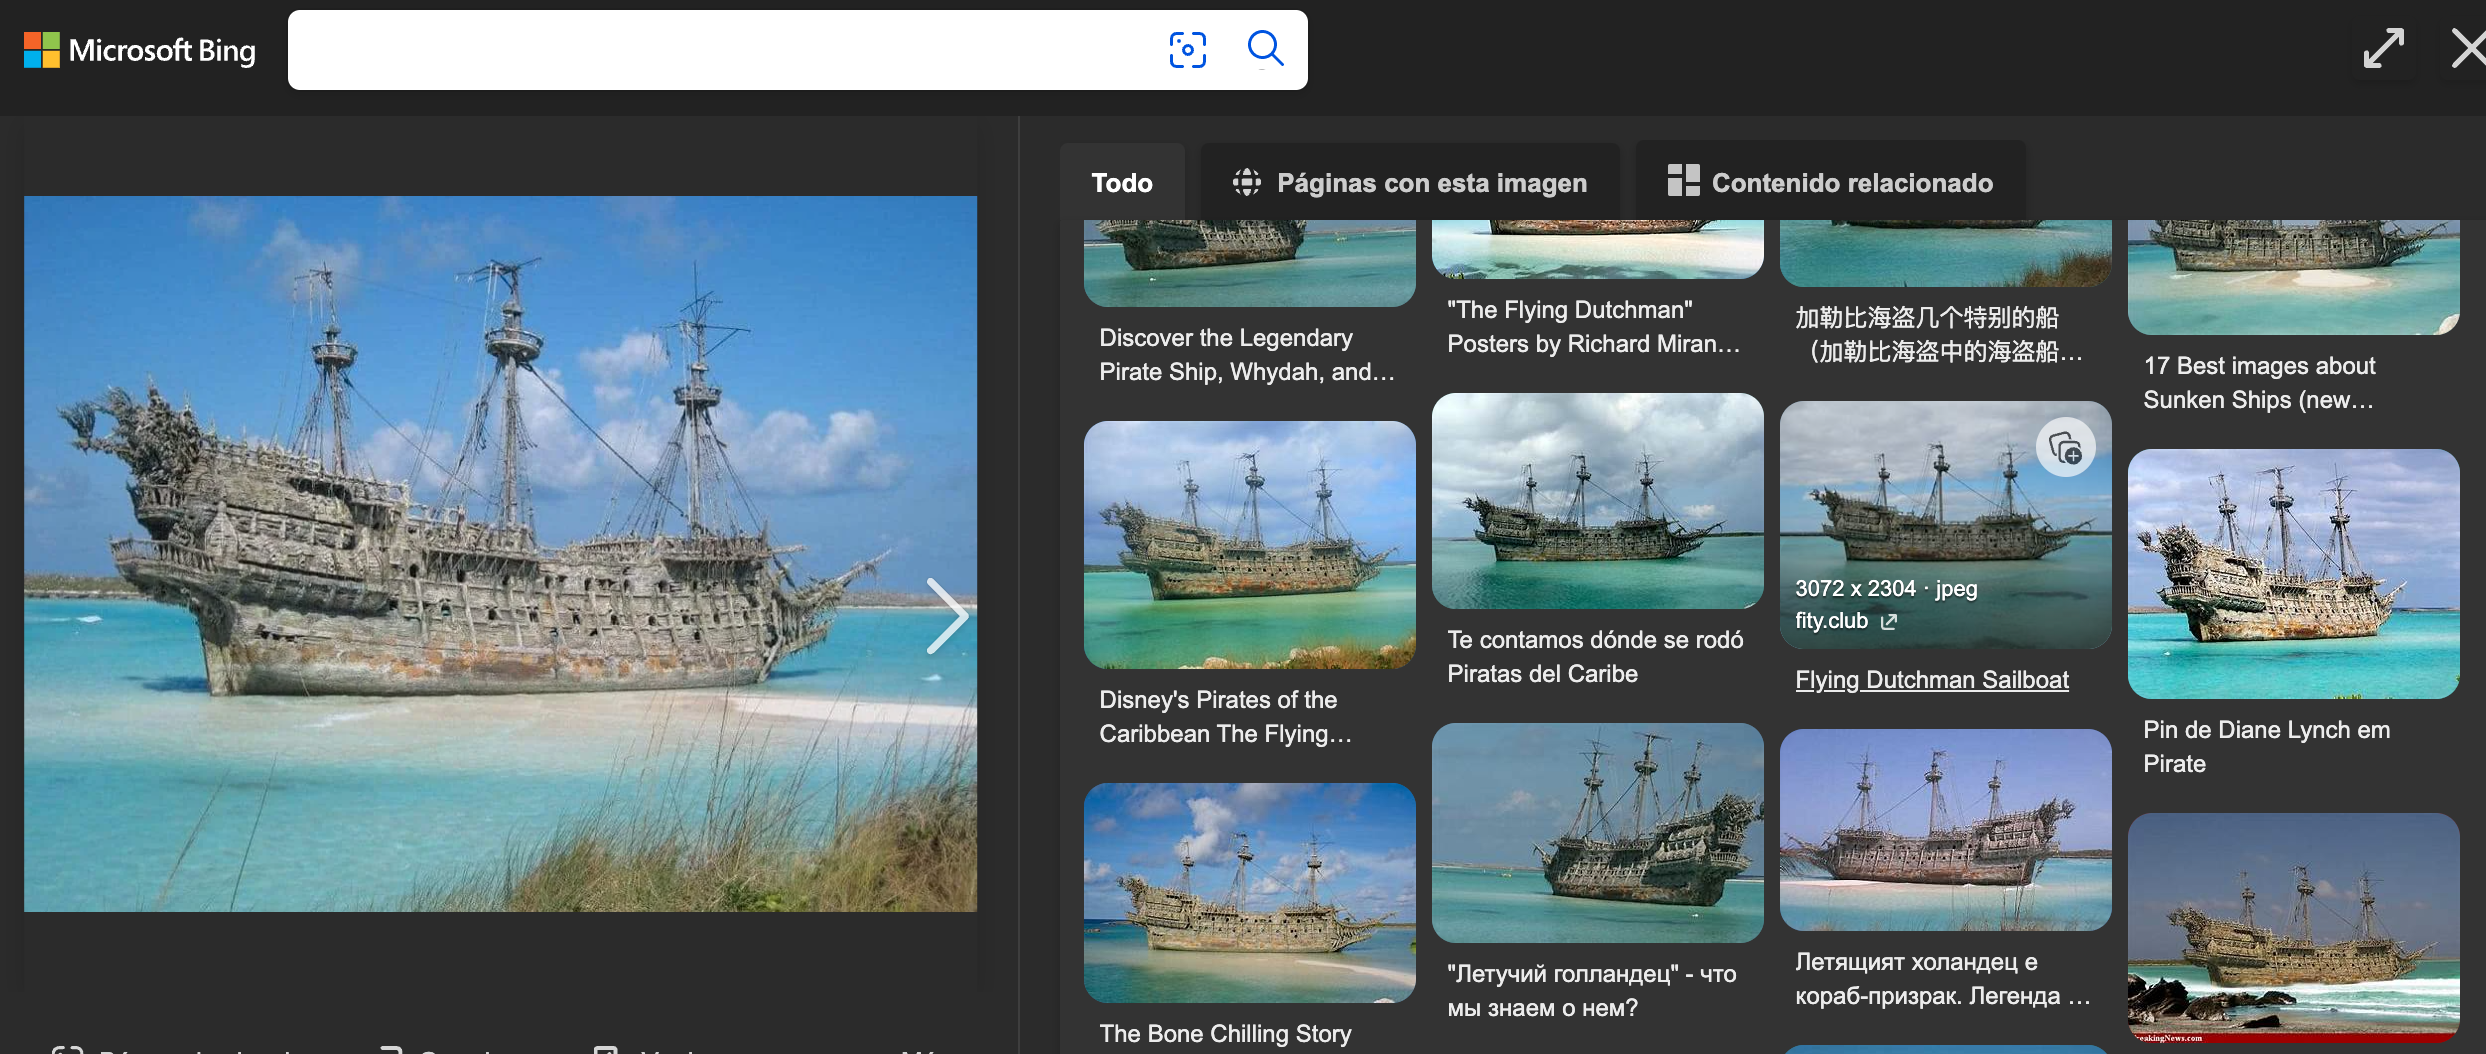Open the Páginas con esta imagen tab
This screenshot has width=2486, height=1054.
[x=1410, y=183]
